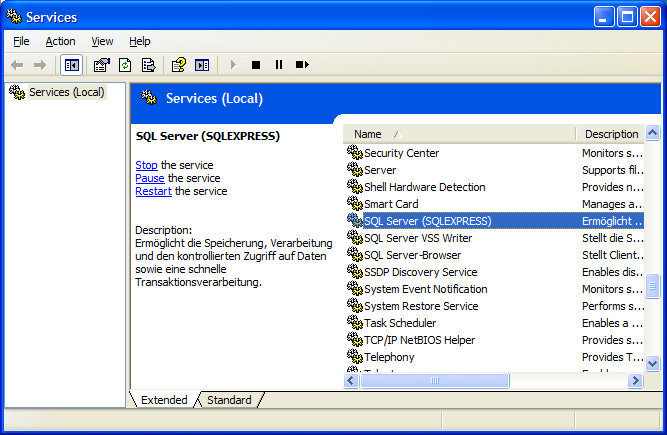Click the 'Ermöglicht' description cell of SQL Server
667x435 pixels.
612,221
